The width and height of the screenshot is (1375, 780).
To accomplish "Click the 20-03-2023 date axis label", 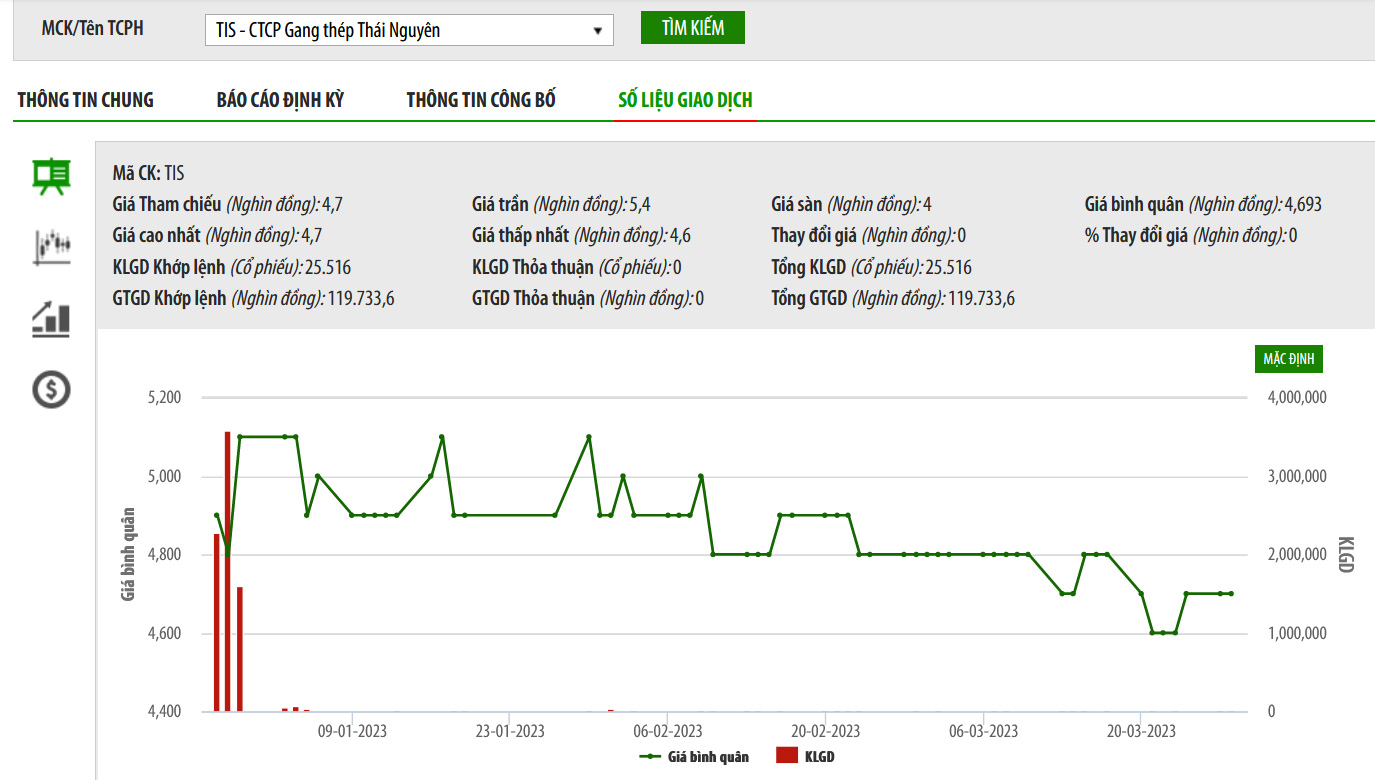I will [1140, 731].
